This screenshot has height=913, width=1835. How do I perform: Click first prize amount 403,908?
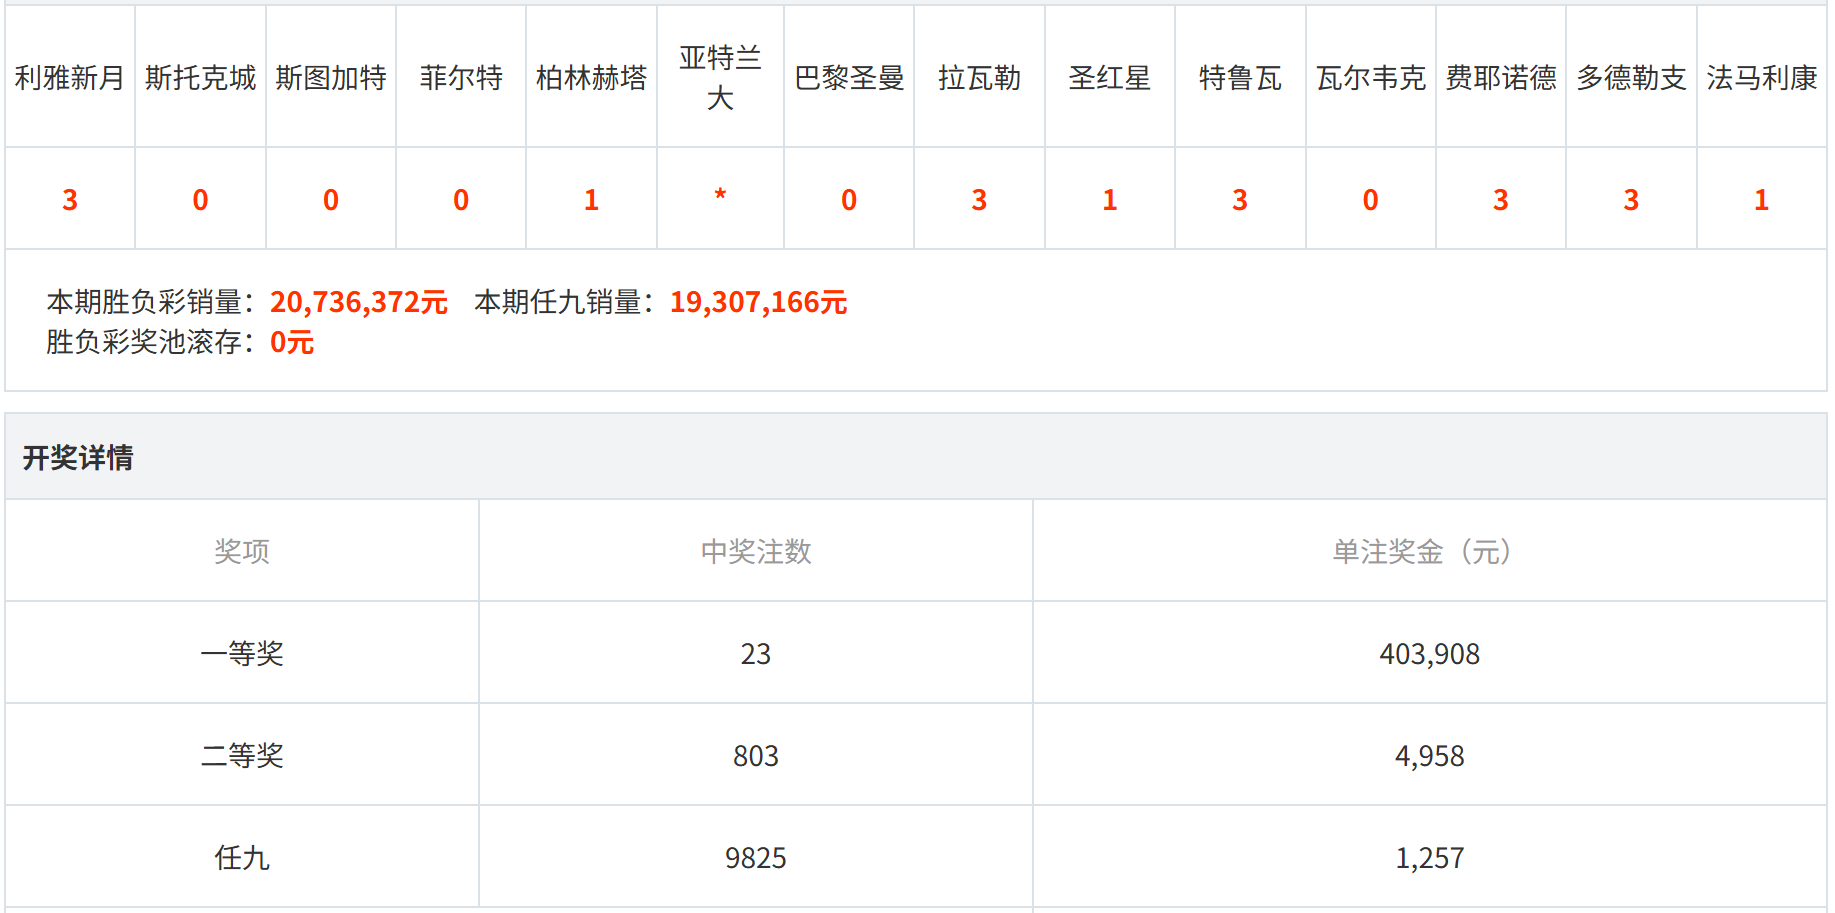tap(1430, 654)
